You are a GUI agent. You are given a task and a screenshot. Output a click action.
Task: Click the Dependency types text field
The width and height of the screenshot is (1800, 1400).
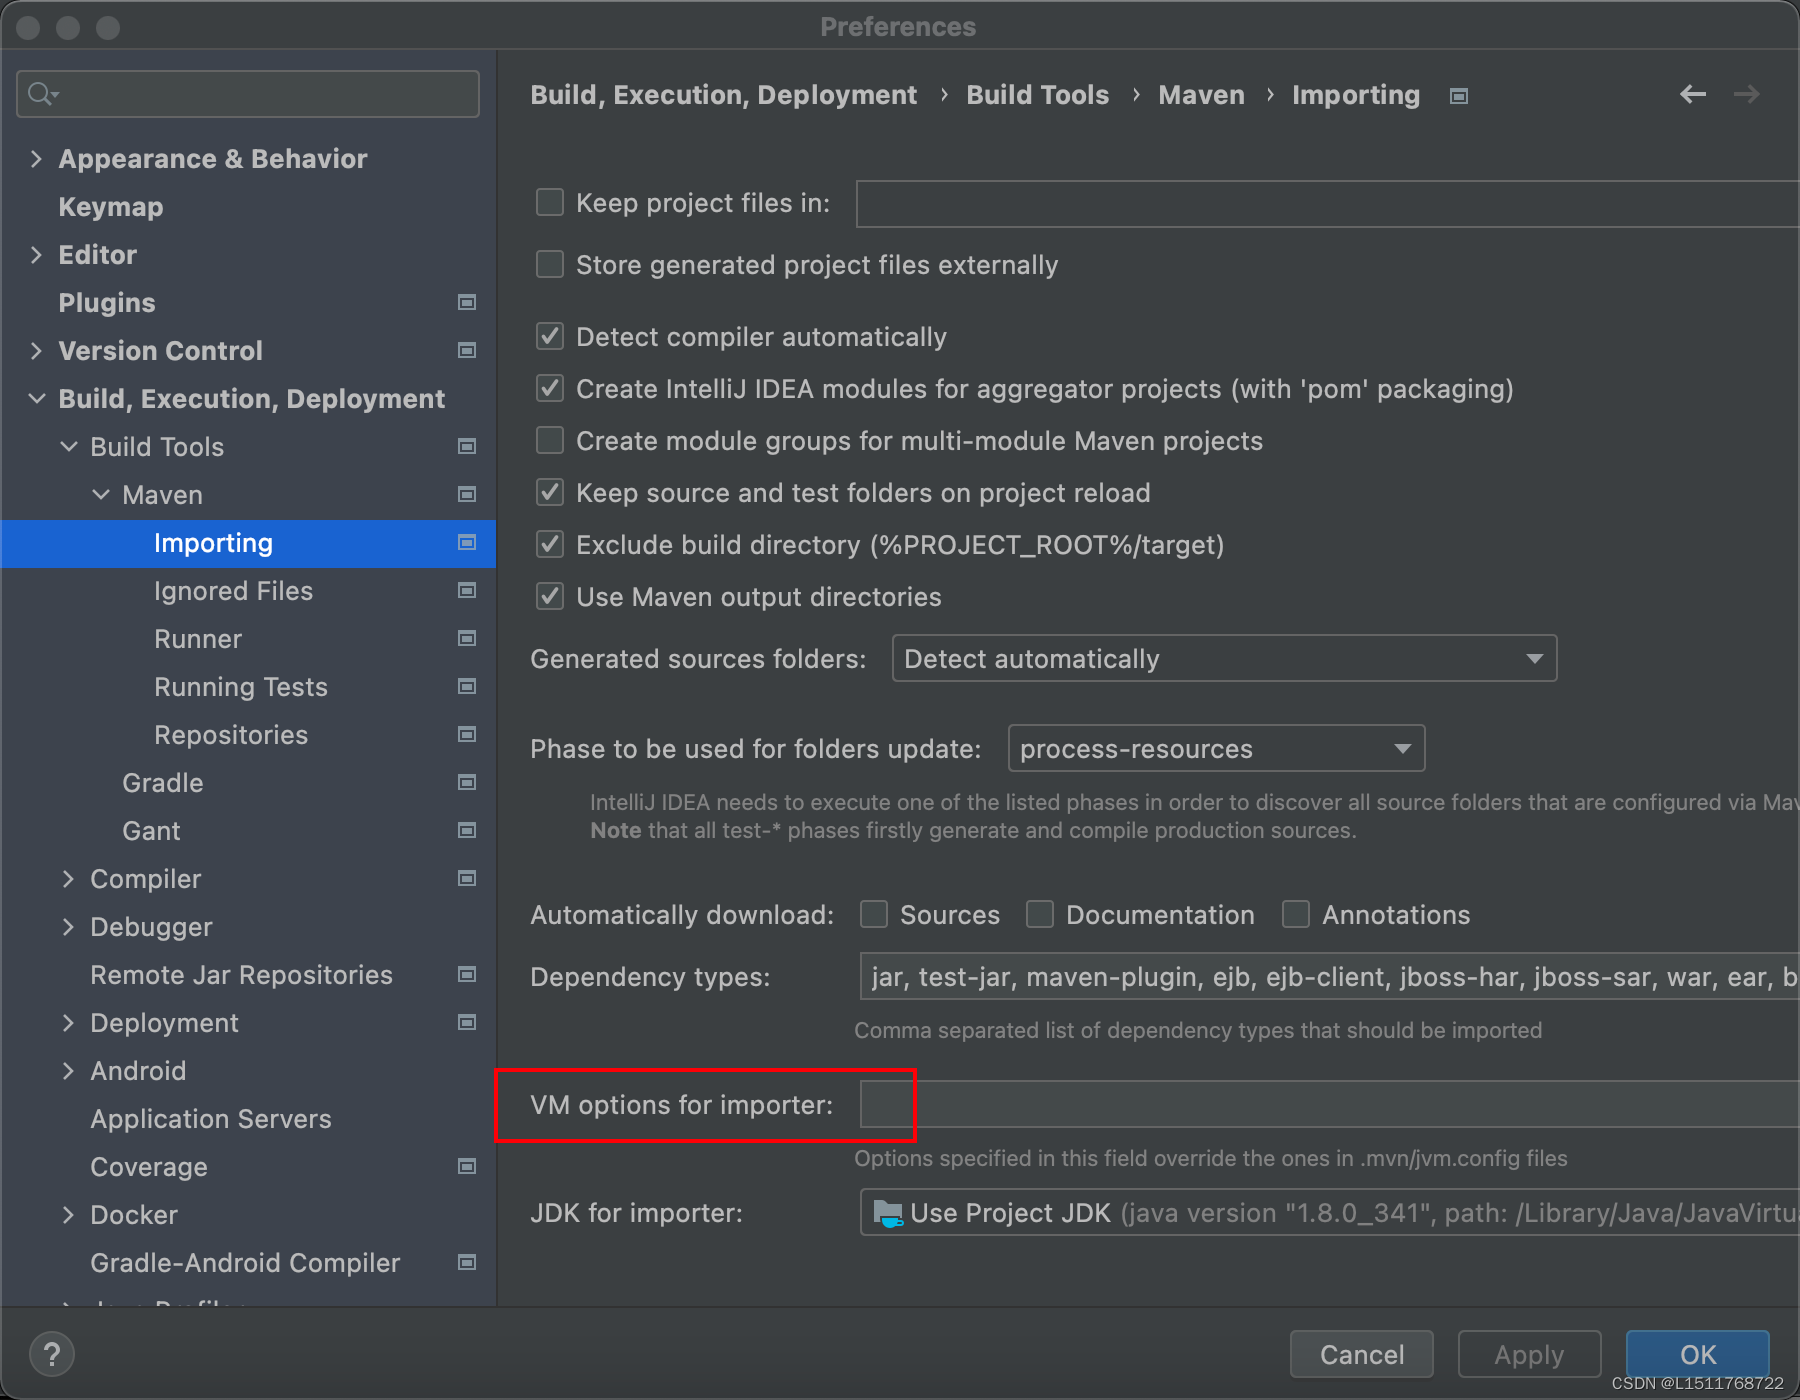tap(1329, 976)
